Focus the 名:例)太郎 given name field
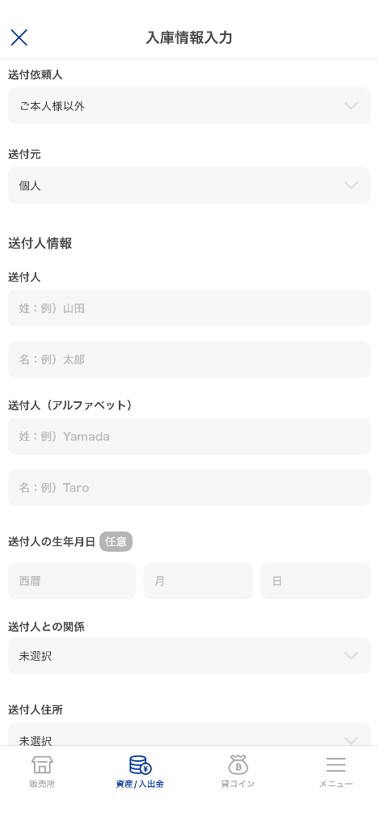 click(x=189, y=359)
